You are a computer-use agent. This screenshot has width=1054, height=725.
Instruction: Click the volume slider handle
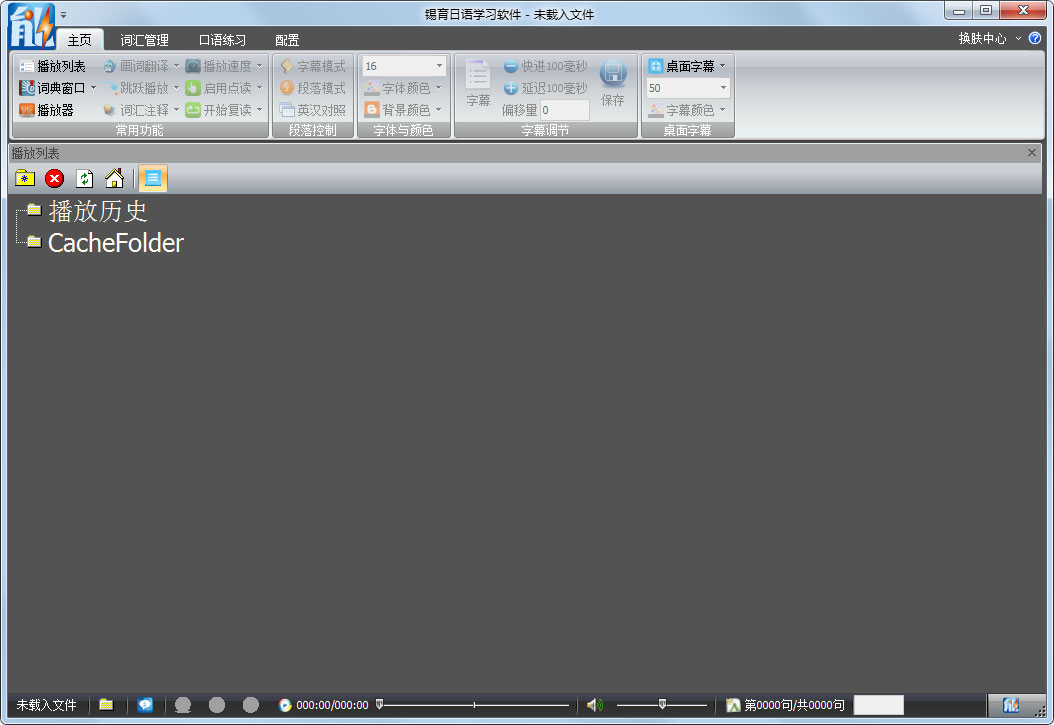(662, 704)
